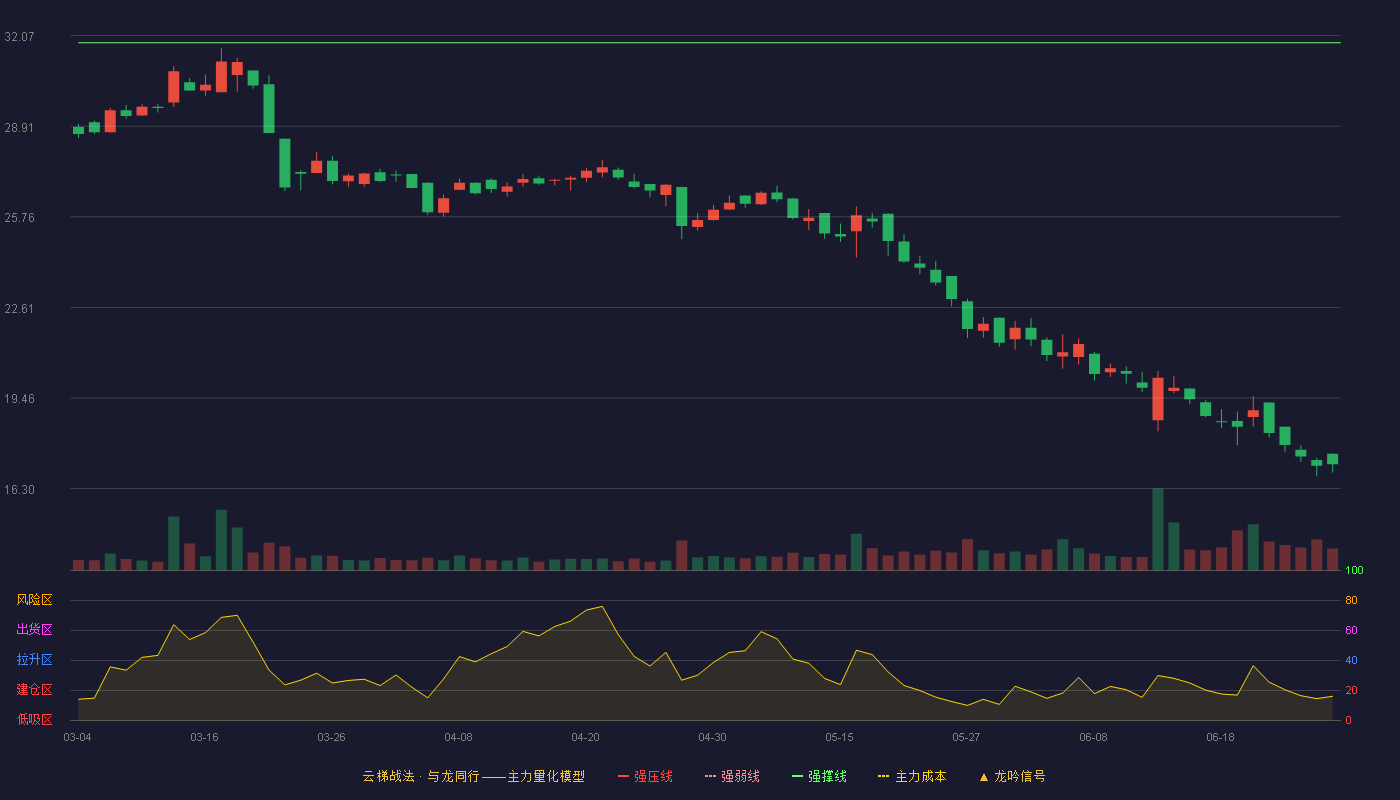Select the 建仓区 zone label
This screenshot has height=800, width=1400.
[34, 690]
